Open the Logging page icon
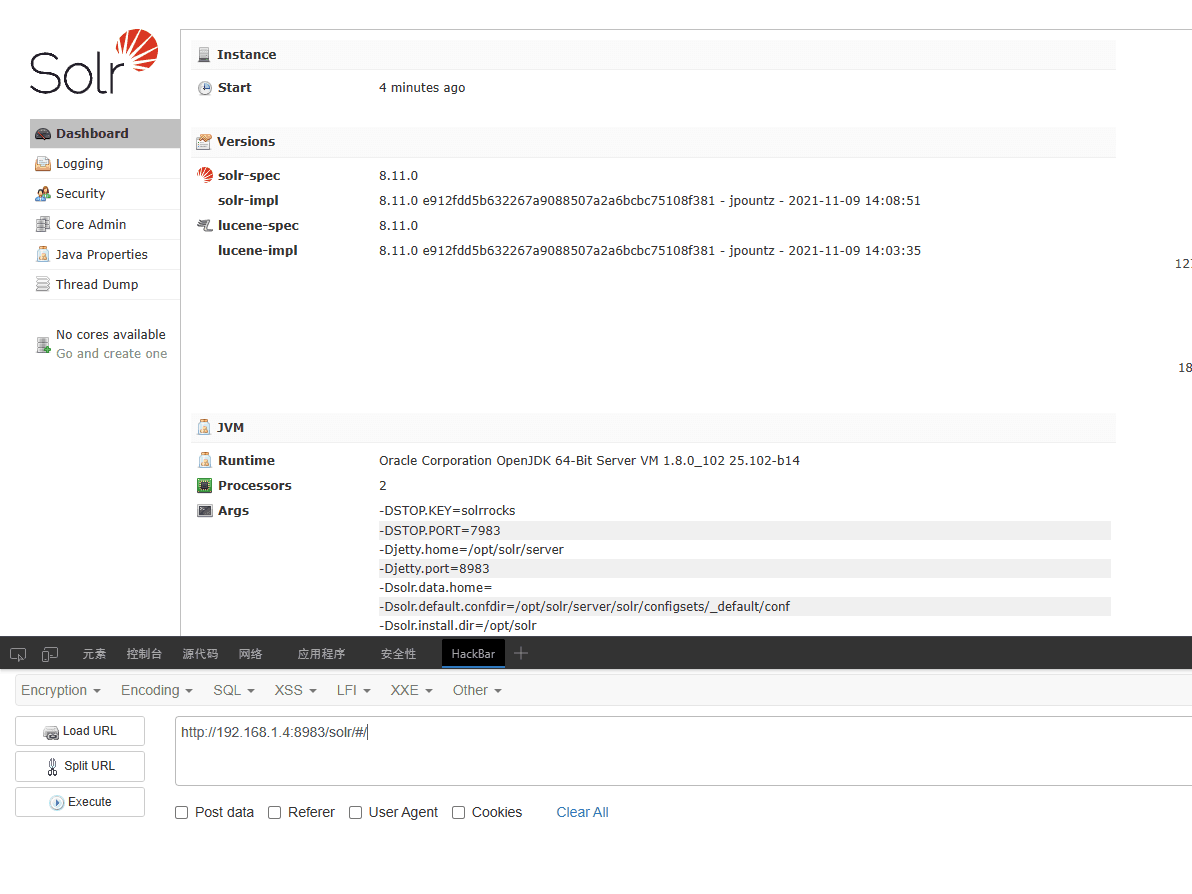The width and height of the screenshot is (1192, 894). (x=43, y=164)
